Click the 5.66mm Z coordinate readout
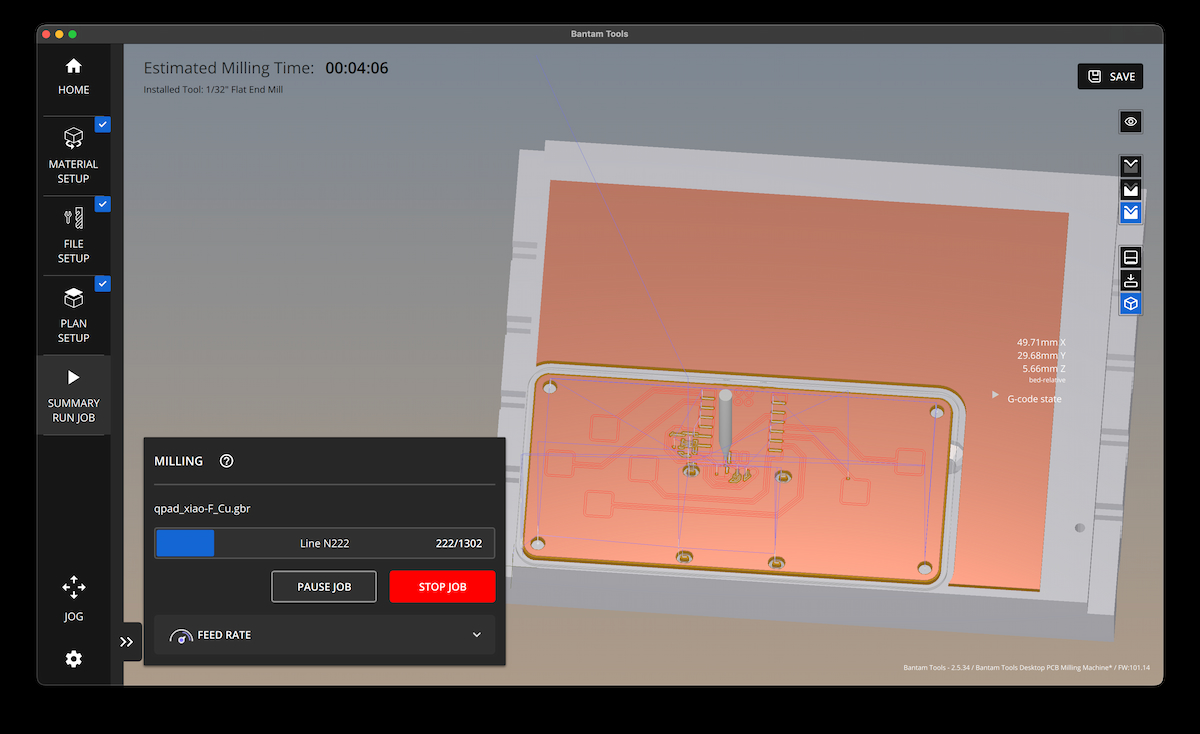 tap(1044, 368)
